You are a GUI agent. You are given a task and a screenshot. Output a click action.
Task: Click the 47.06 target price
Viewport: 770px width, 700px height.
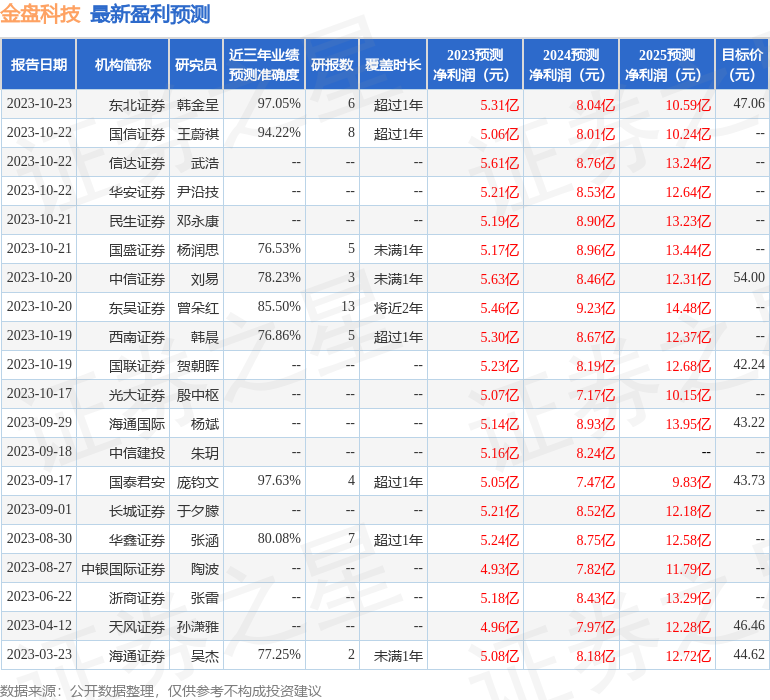(749, 103)
